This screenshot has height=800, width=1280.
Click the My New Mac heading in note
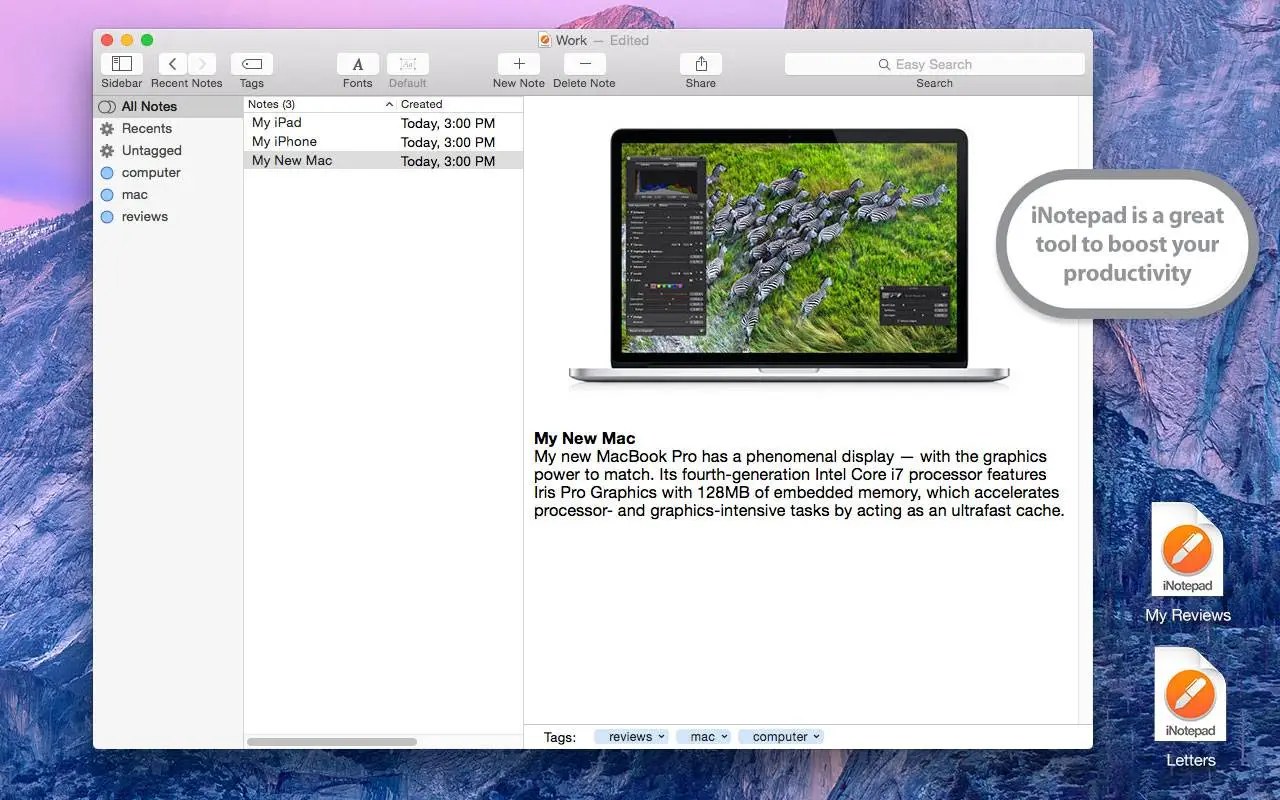click(585, 438)
